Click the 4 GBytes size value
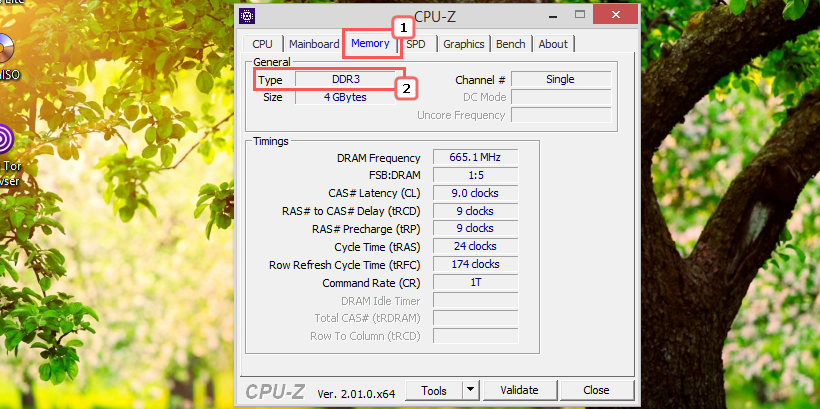This screenshot has height=409, width=820. click(346, 97)
